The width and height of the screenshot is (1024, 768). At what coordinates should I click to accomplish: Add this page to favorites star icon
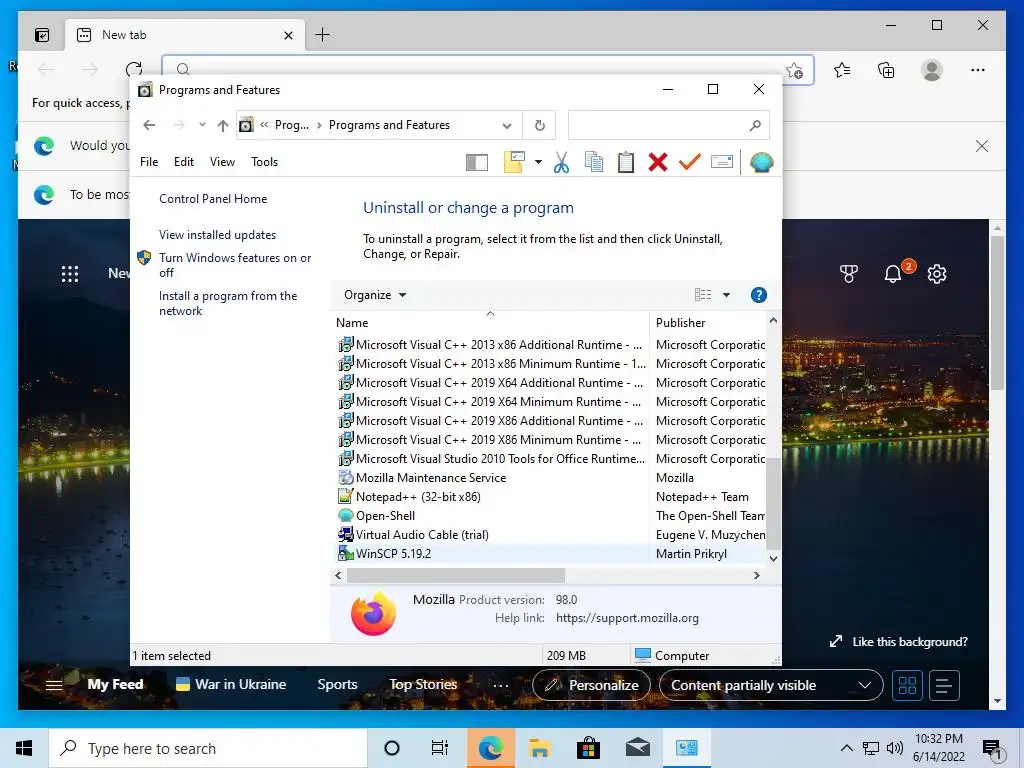(794, 70)
